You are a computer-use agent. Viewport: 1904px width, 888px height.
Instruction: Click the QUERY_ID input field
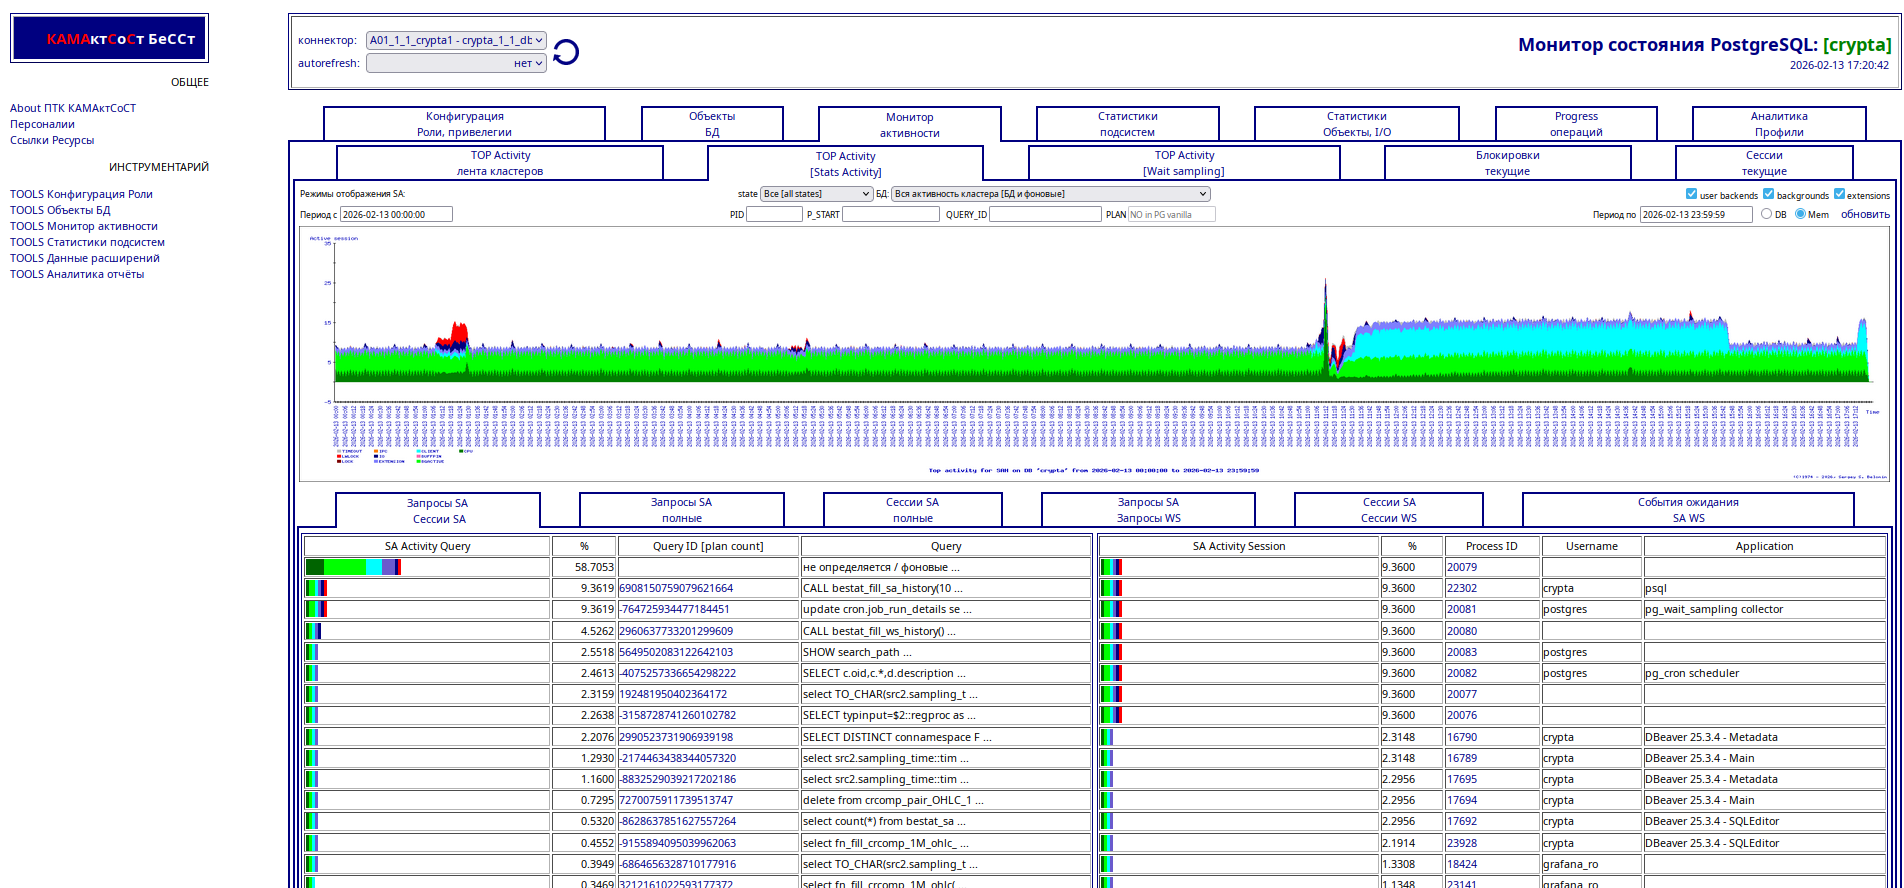click(1044, 214)
